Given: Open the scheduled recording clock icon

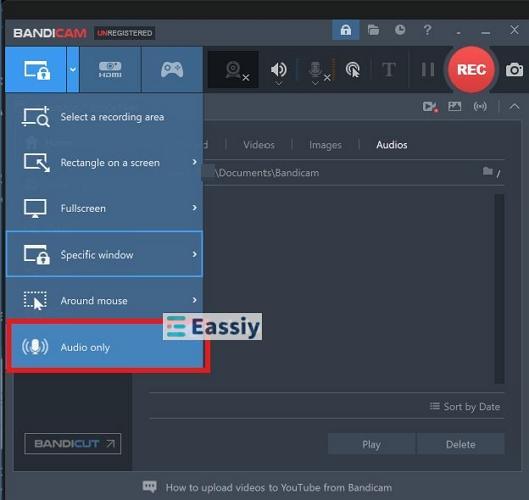Looking at the screenshot, I should pos(400,30).
